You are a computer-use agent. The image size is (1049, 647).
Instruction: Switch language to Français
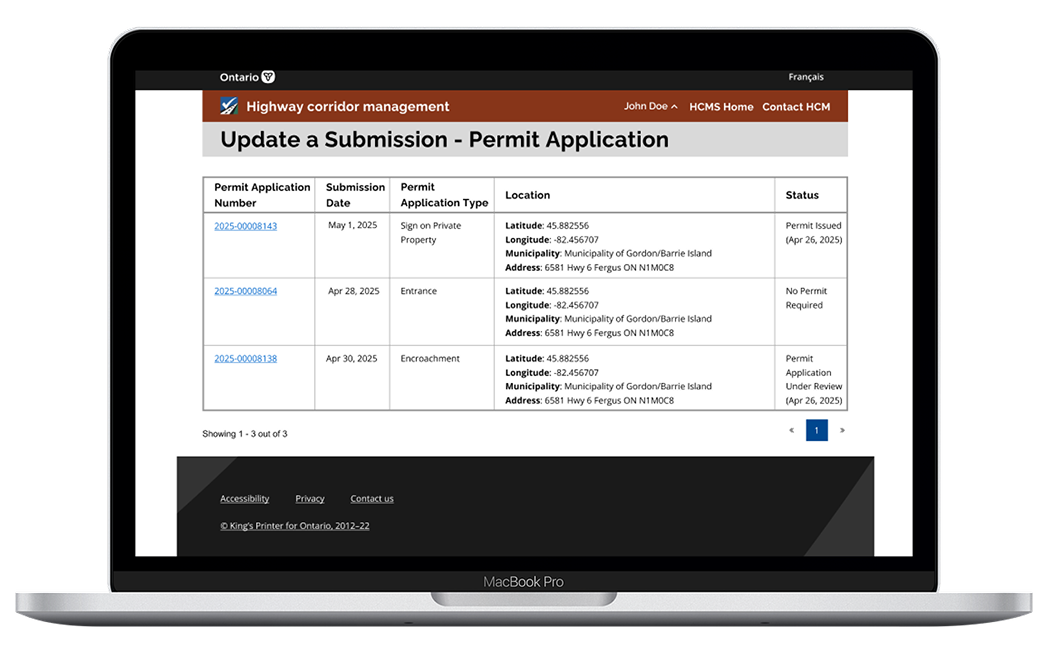(x=805, y=77)
